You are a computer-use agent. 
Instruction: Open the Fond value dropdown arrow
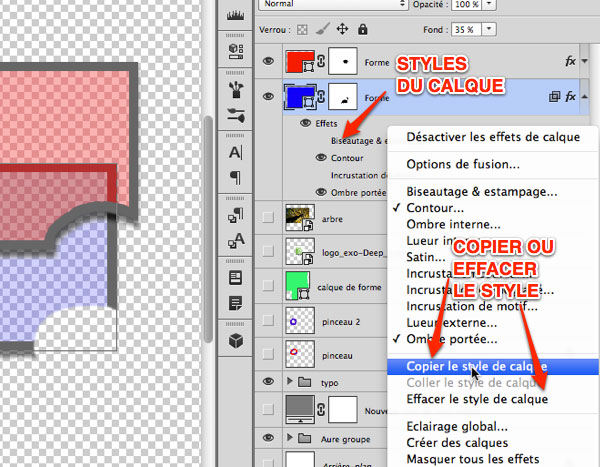point(489,29)
